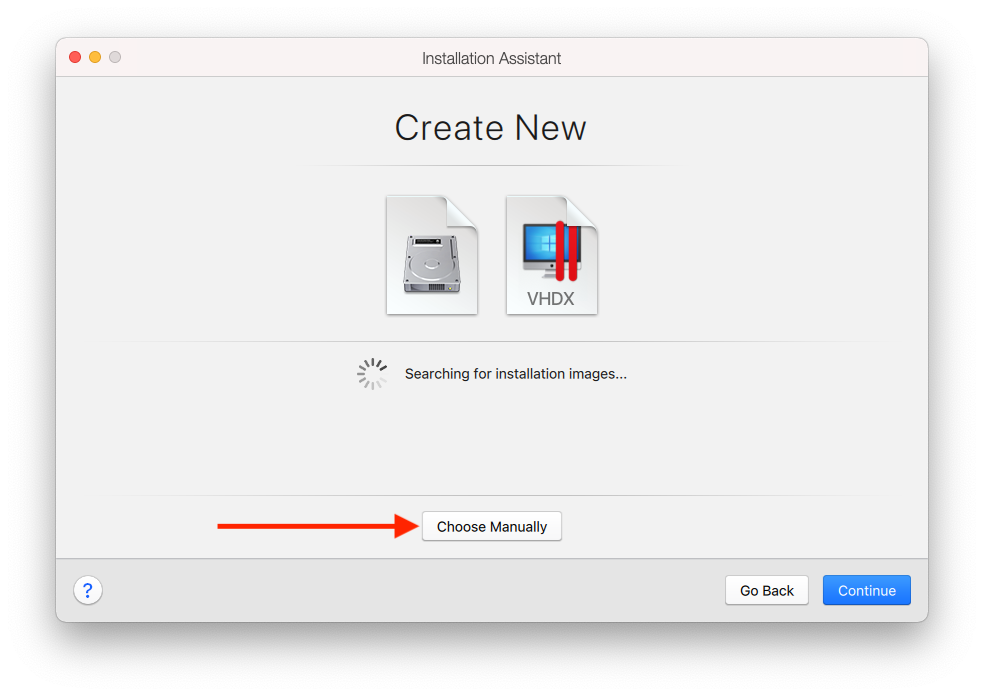Click the VHDX label on the file icon

click(550, 298)
